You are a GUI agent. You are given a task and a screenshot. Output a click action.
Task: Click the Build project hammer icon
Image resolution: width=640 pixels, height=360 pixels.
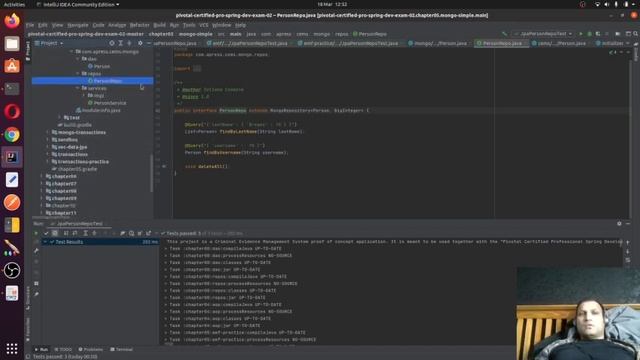click(x=504, y=34)
